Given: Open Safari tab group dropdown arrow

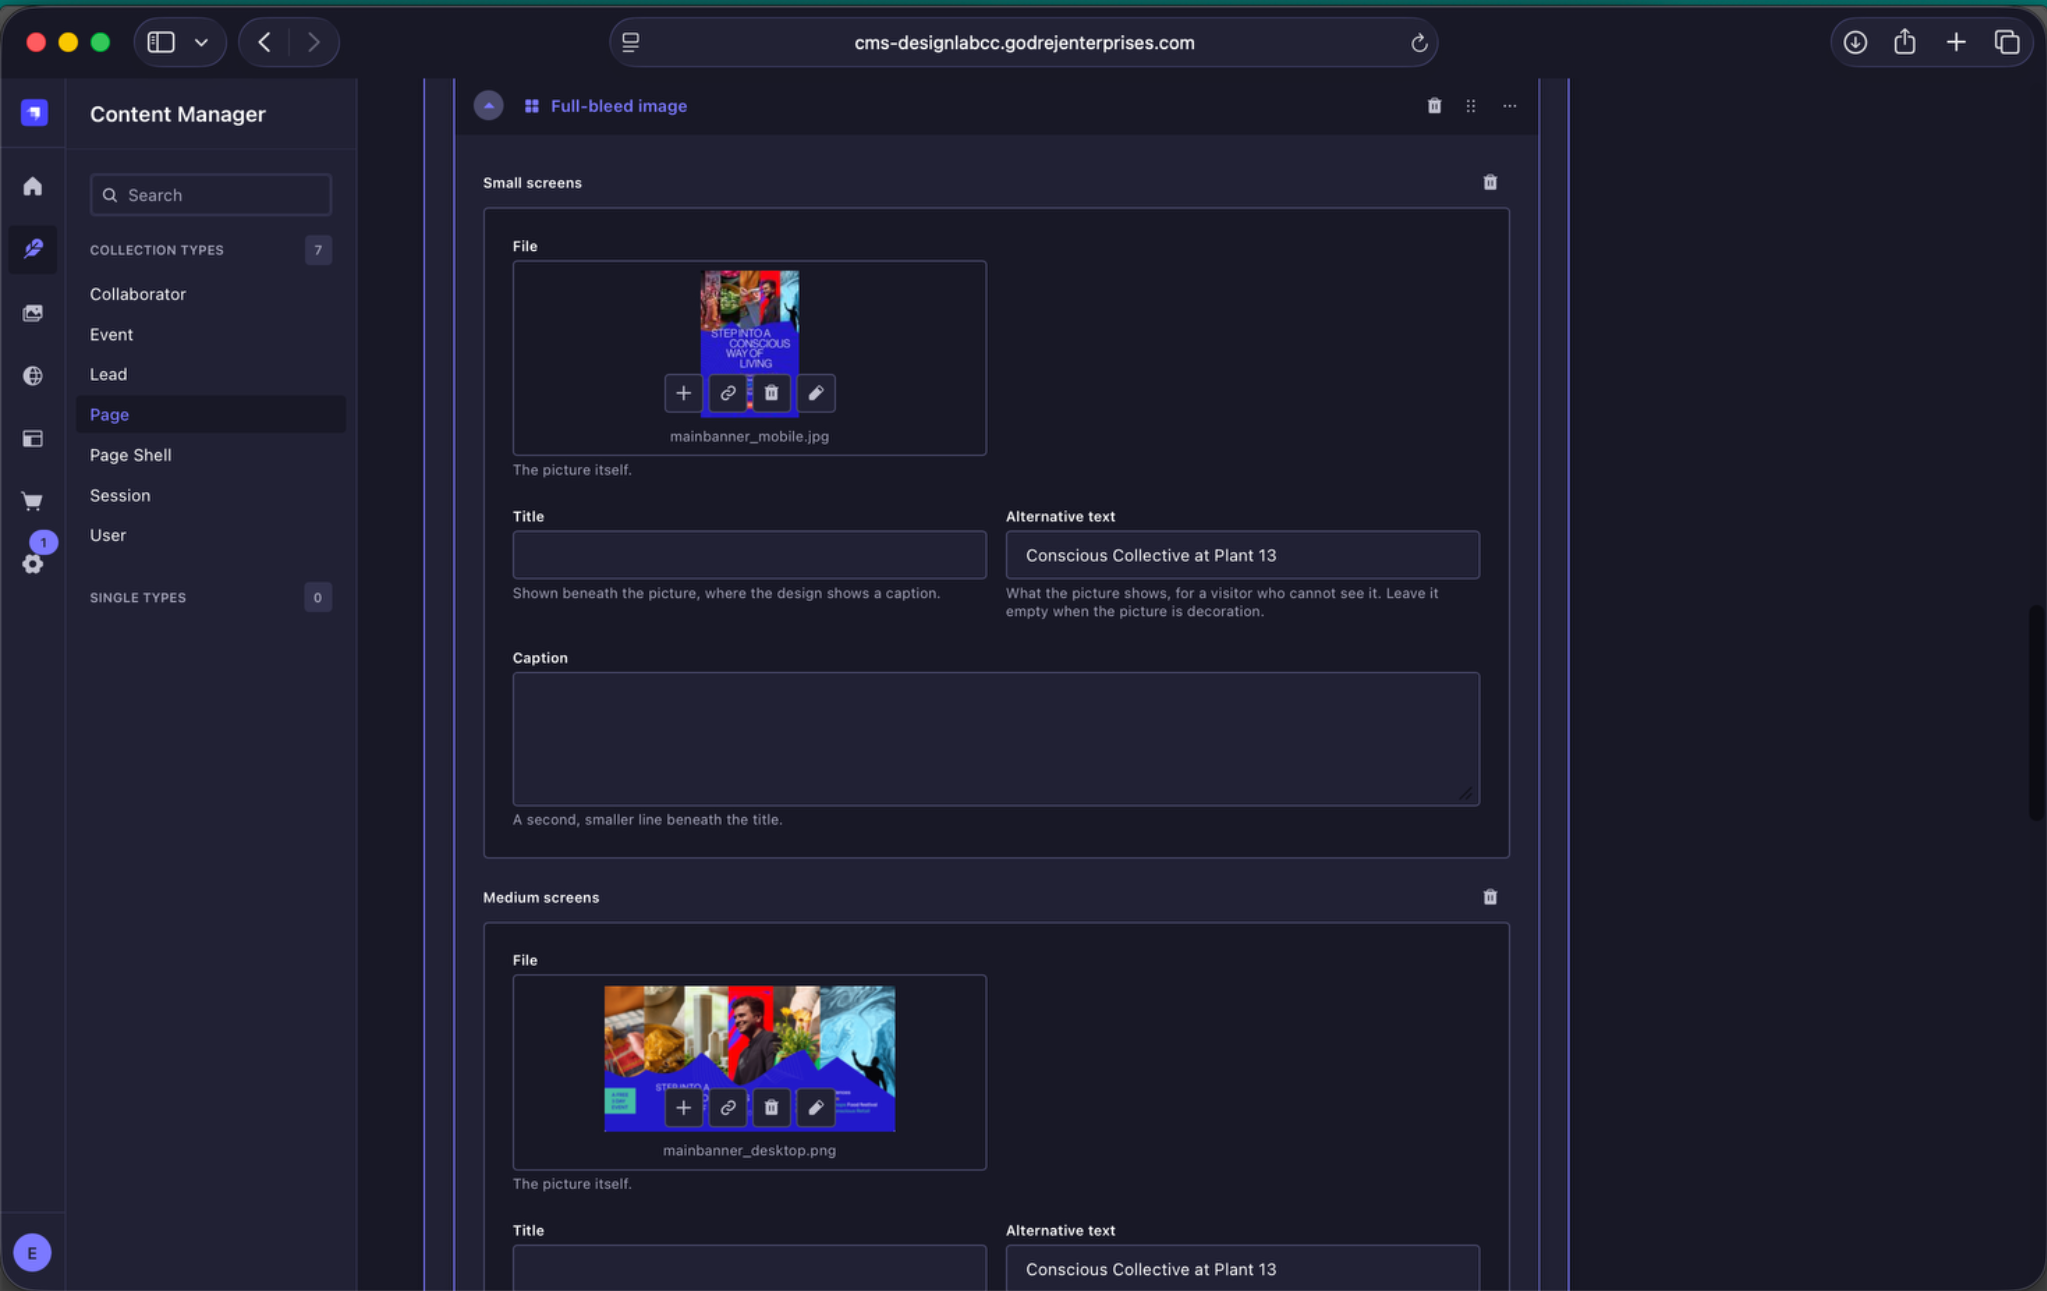Looking at the screenshot, I should point(202,42).
